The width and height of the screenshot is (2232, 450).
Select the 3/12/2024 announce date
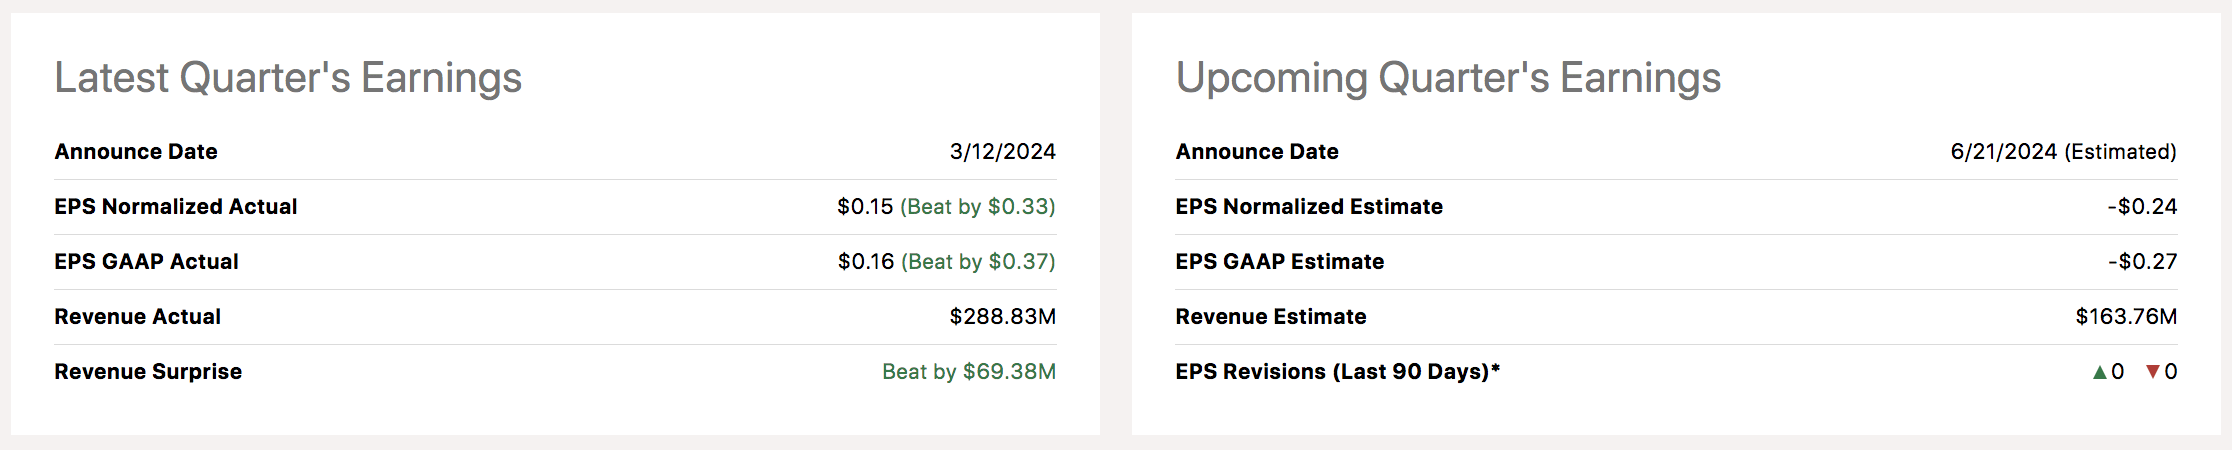coord(1002,152)
